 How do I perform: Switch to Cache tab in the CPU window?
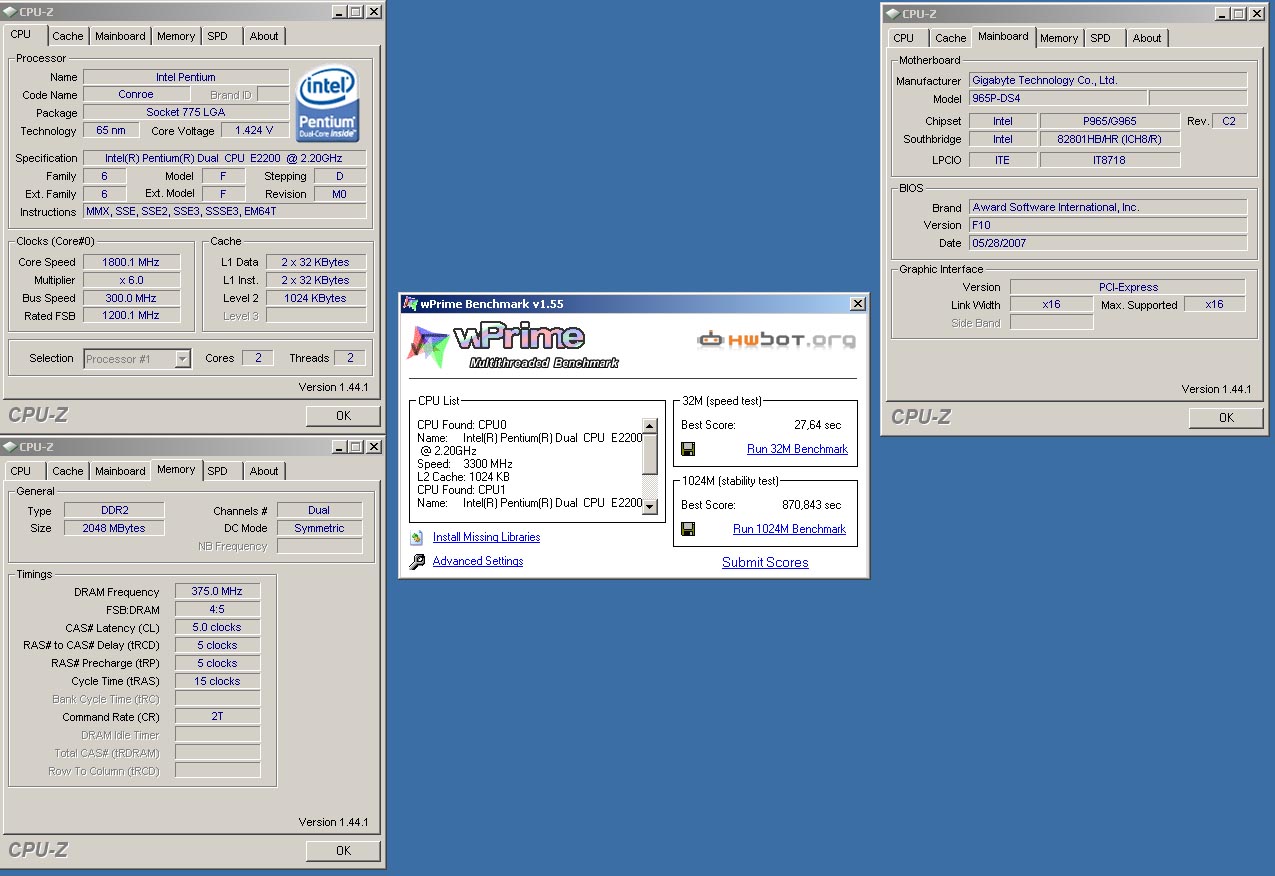(x=68, y=36)
